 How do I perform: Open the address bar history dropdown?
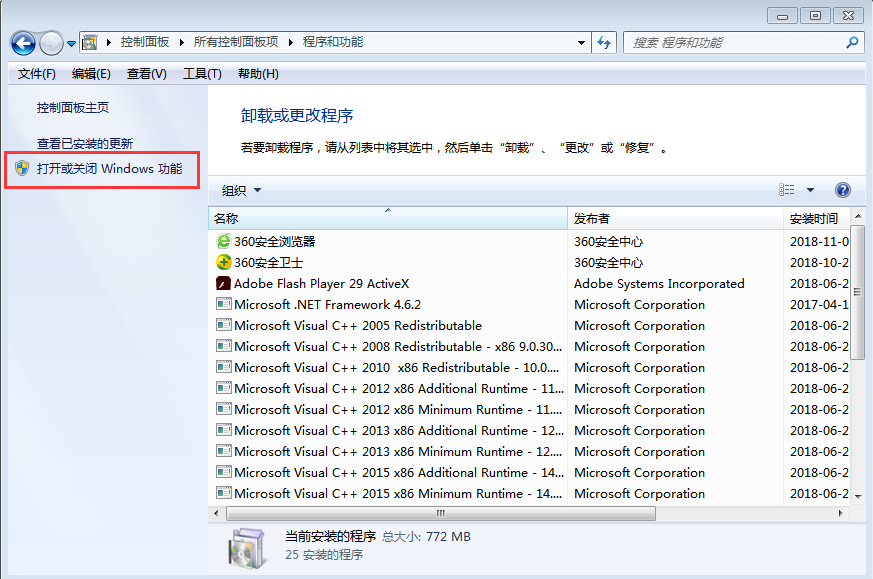click(581, 42)
